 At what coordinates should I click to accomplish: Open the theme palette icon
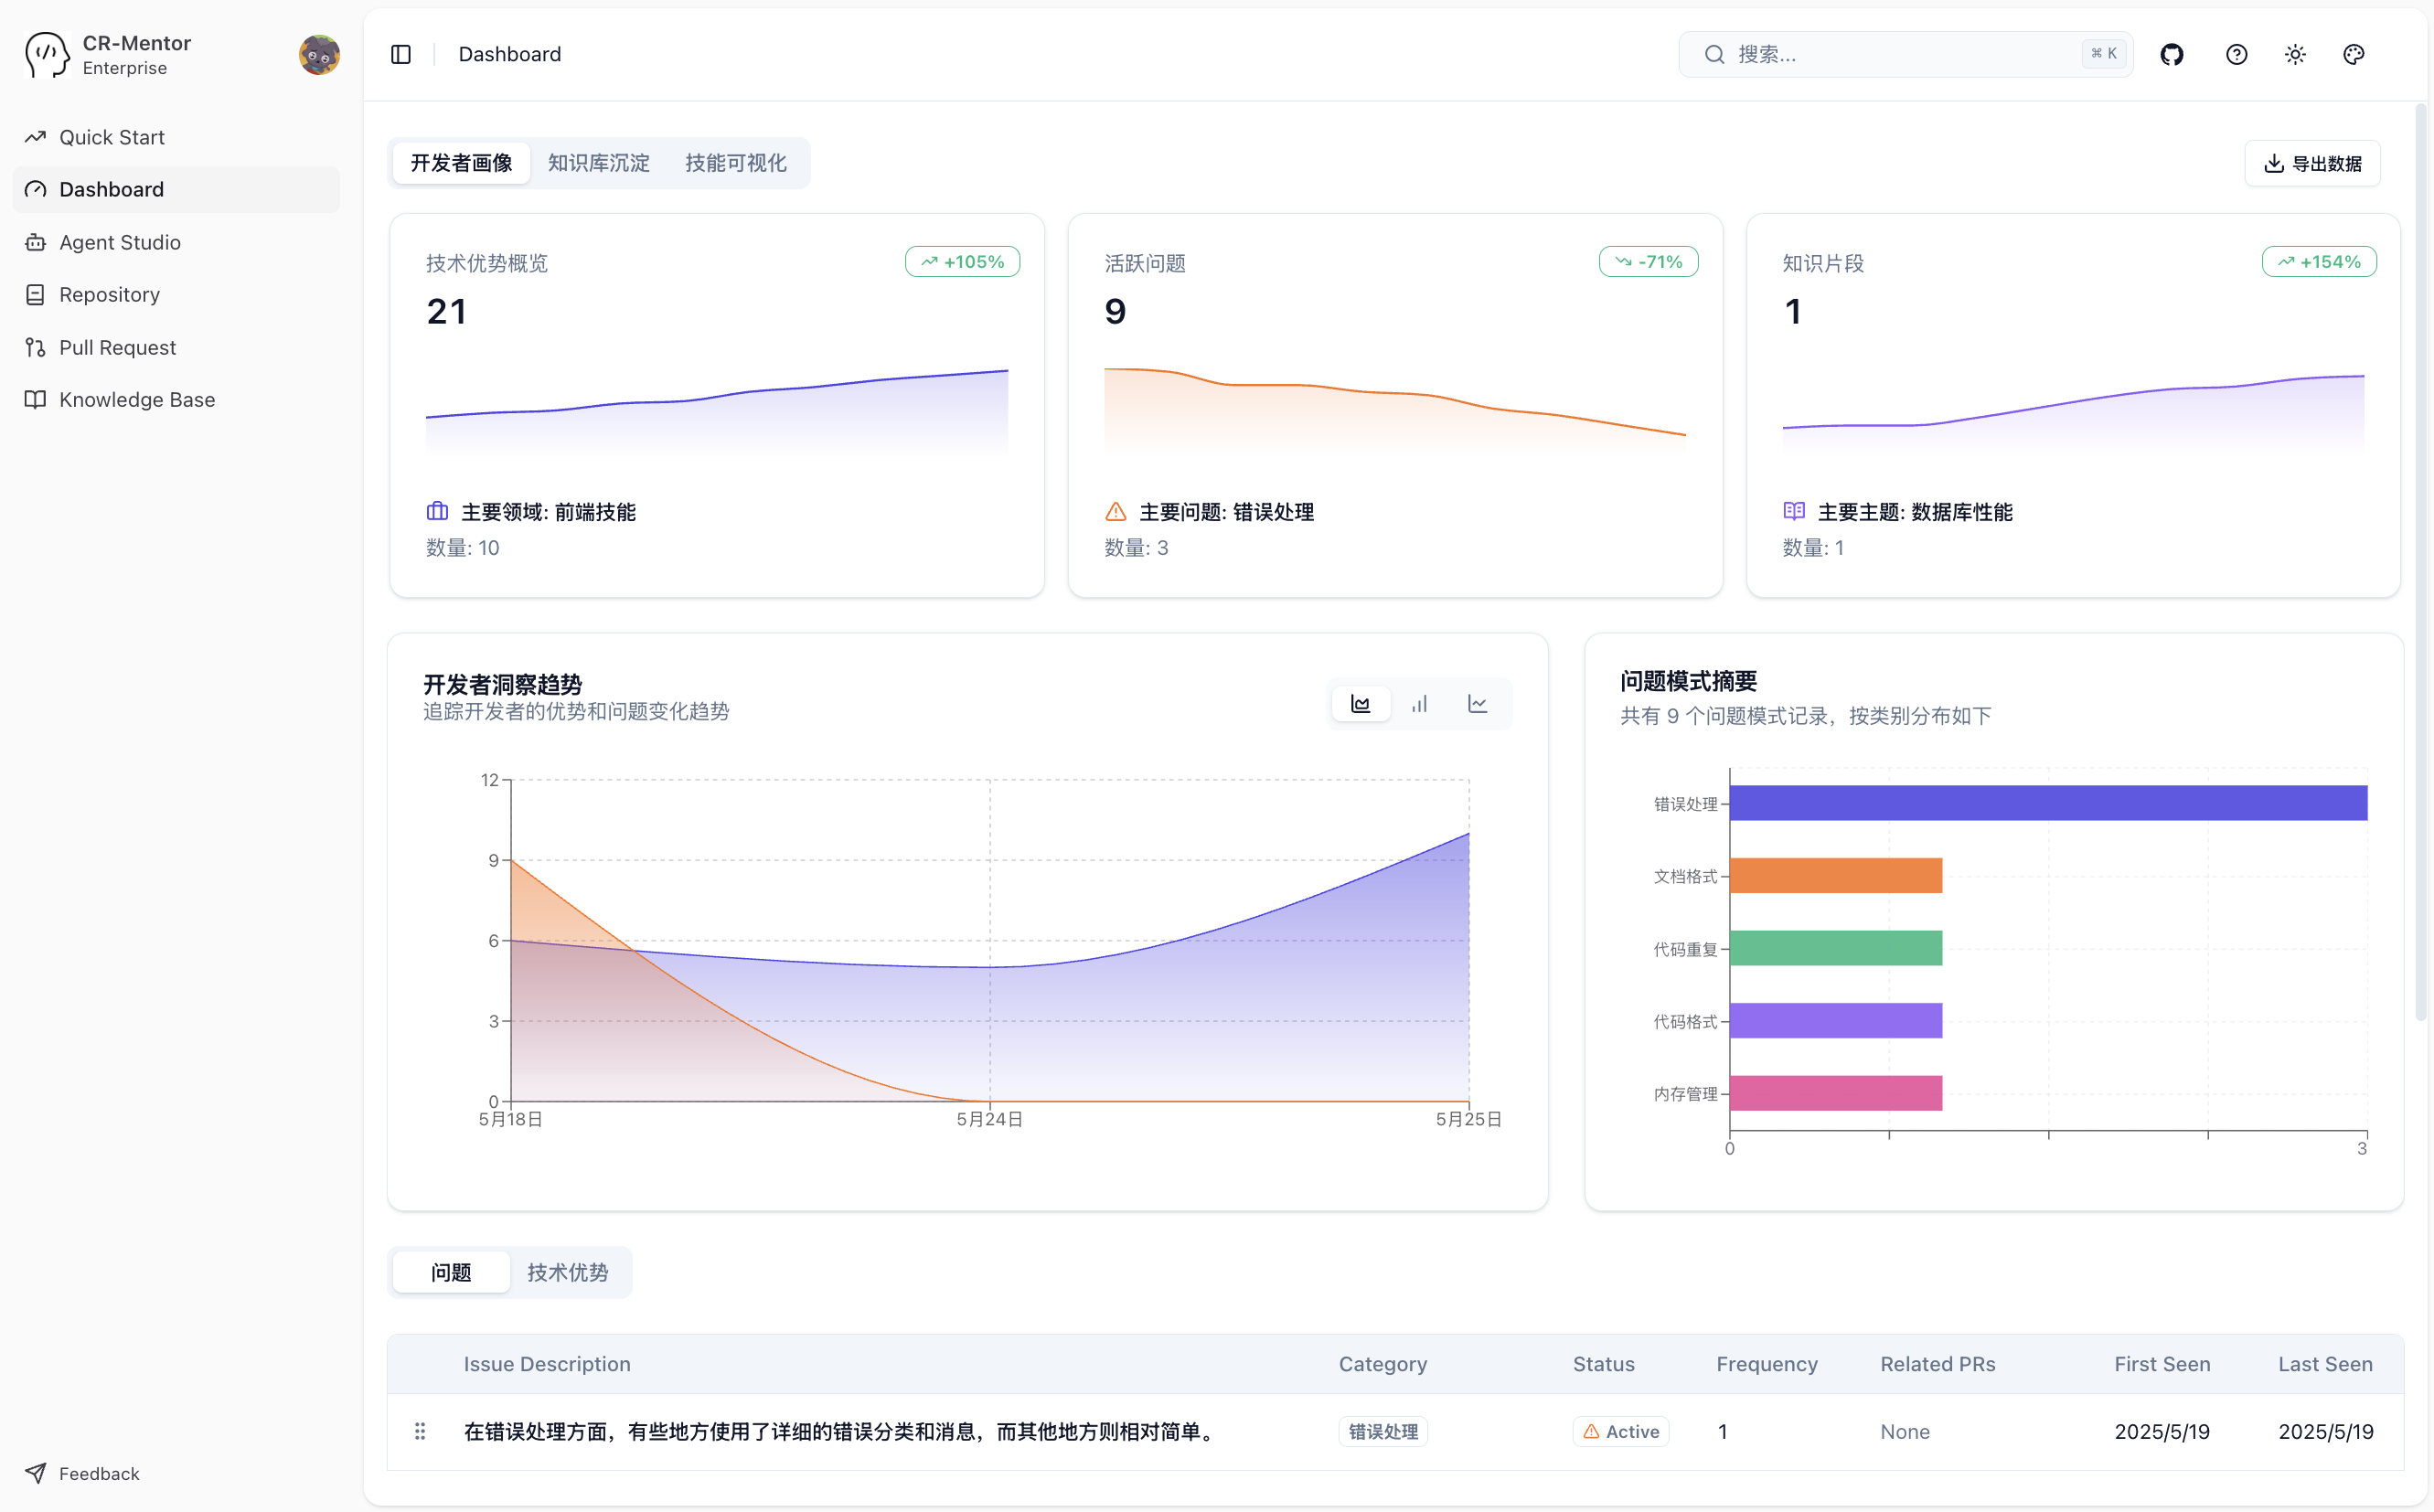pos(2354,54)
